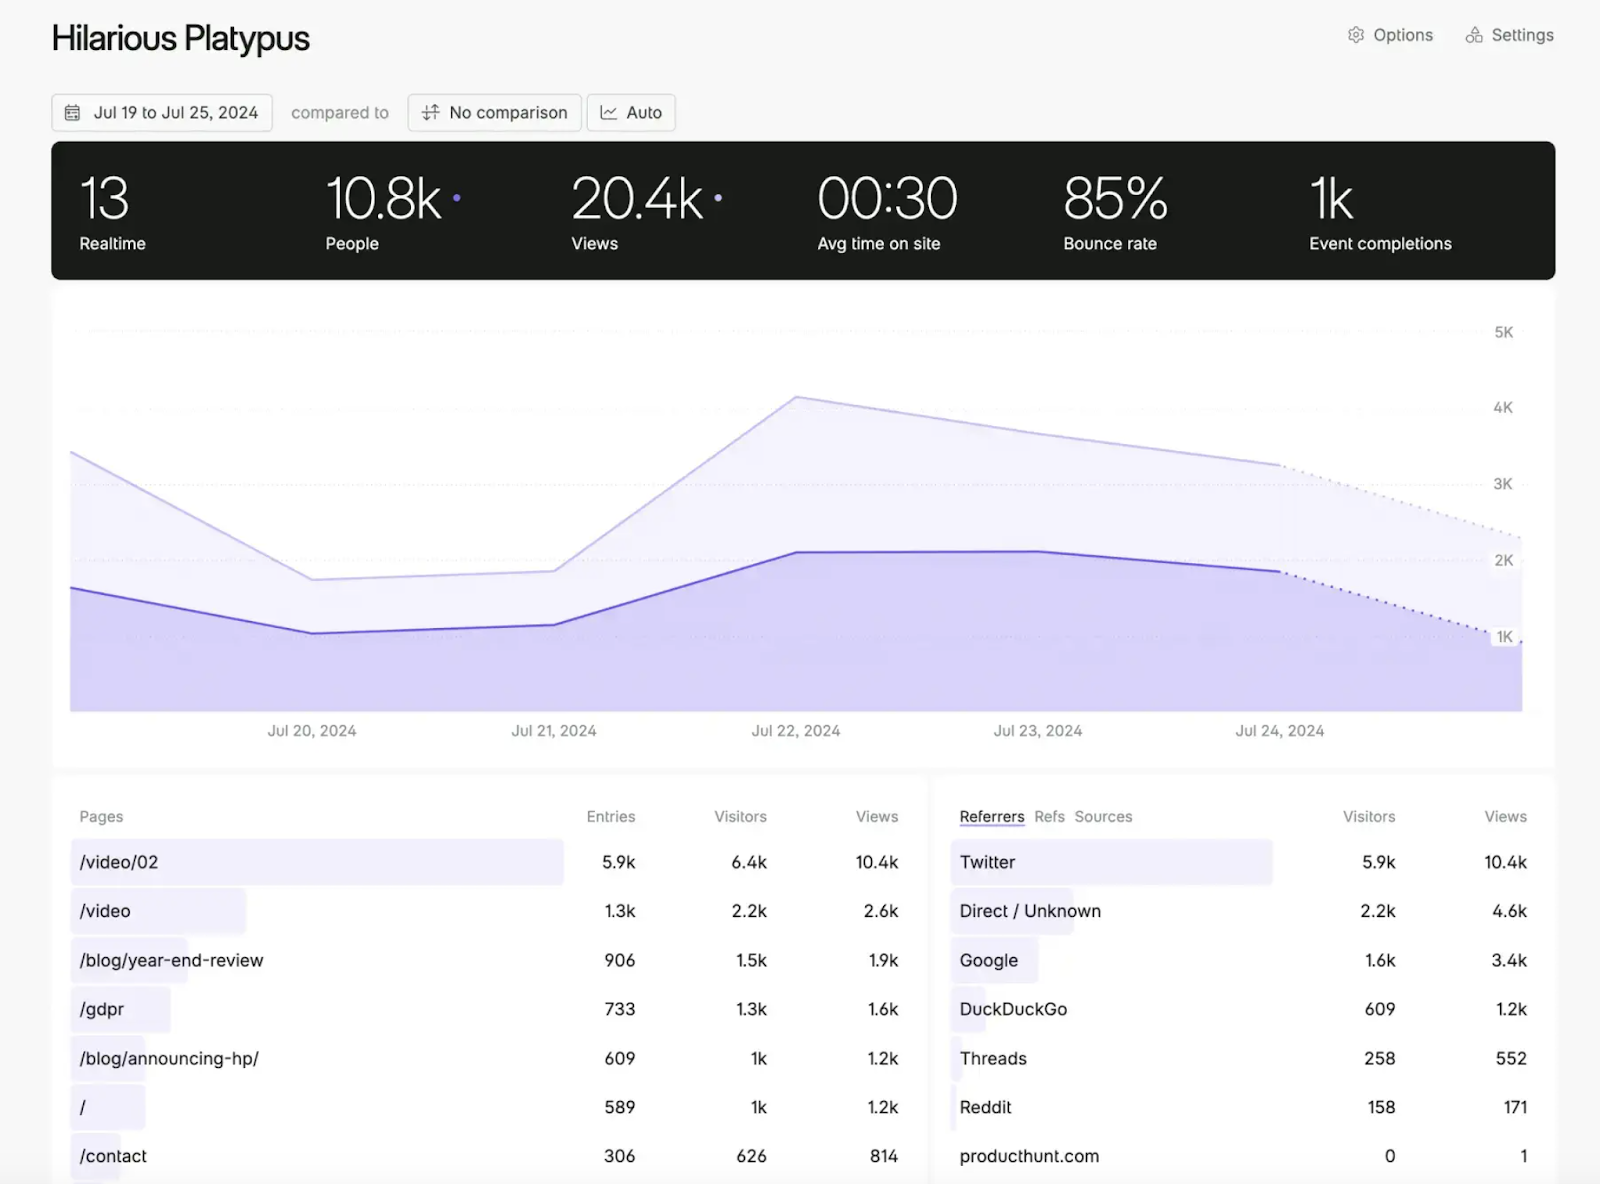The image size is (1600, 1184).
Task: Open the /video/02 page entry
Action: click(x=118, y=861)
